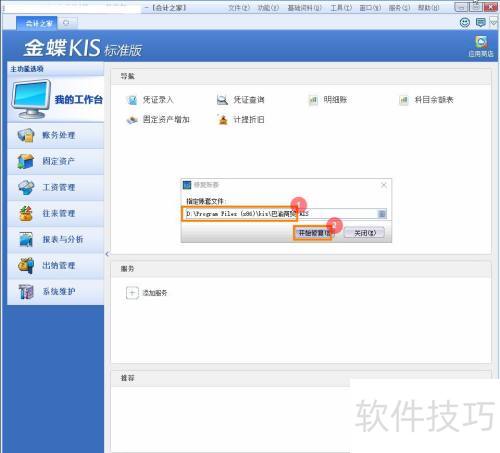Click the dropdown arrow under the chat icon
The width and height of the screenshot is (500, 453).
pyautogui.click(x=494, y=23)
